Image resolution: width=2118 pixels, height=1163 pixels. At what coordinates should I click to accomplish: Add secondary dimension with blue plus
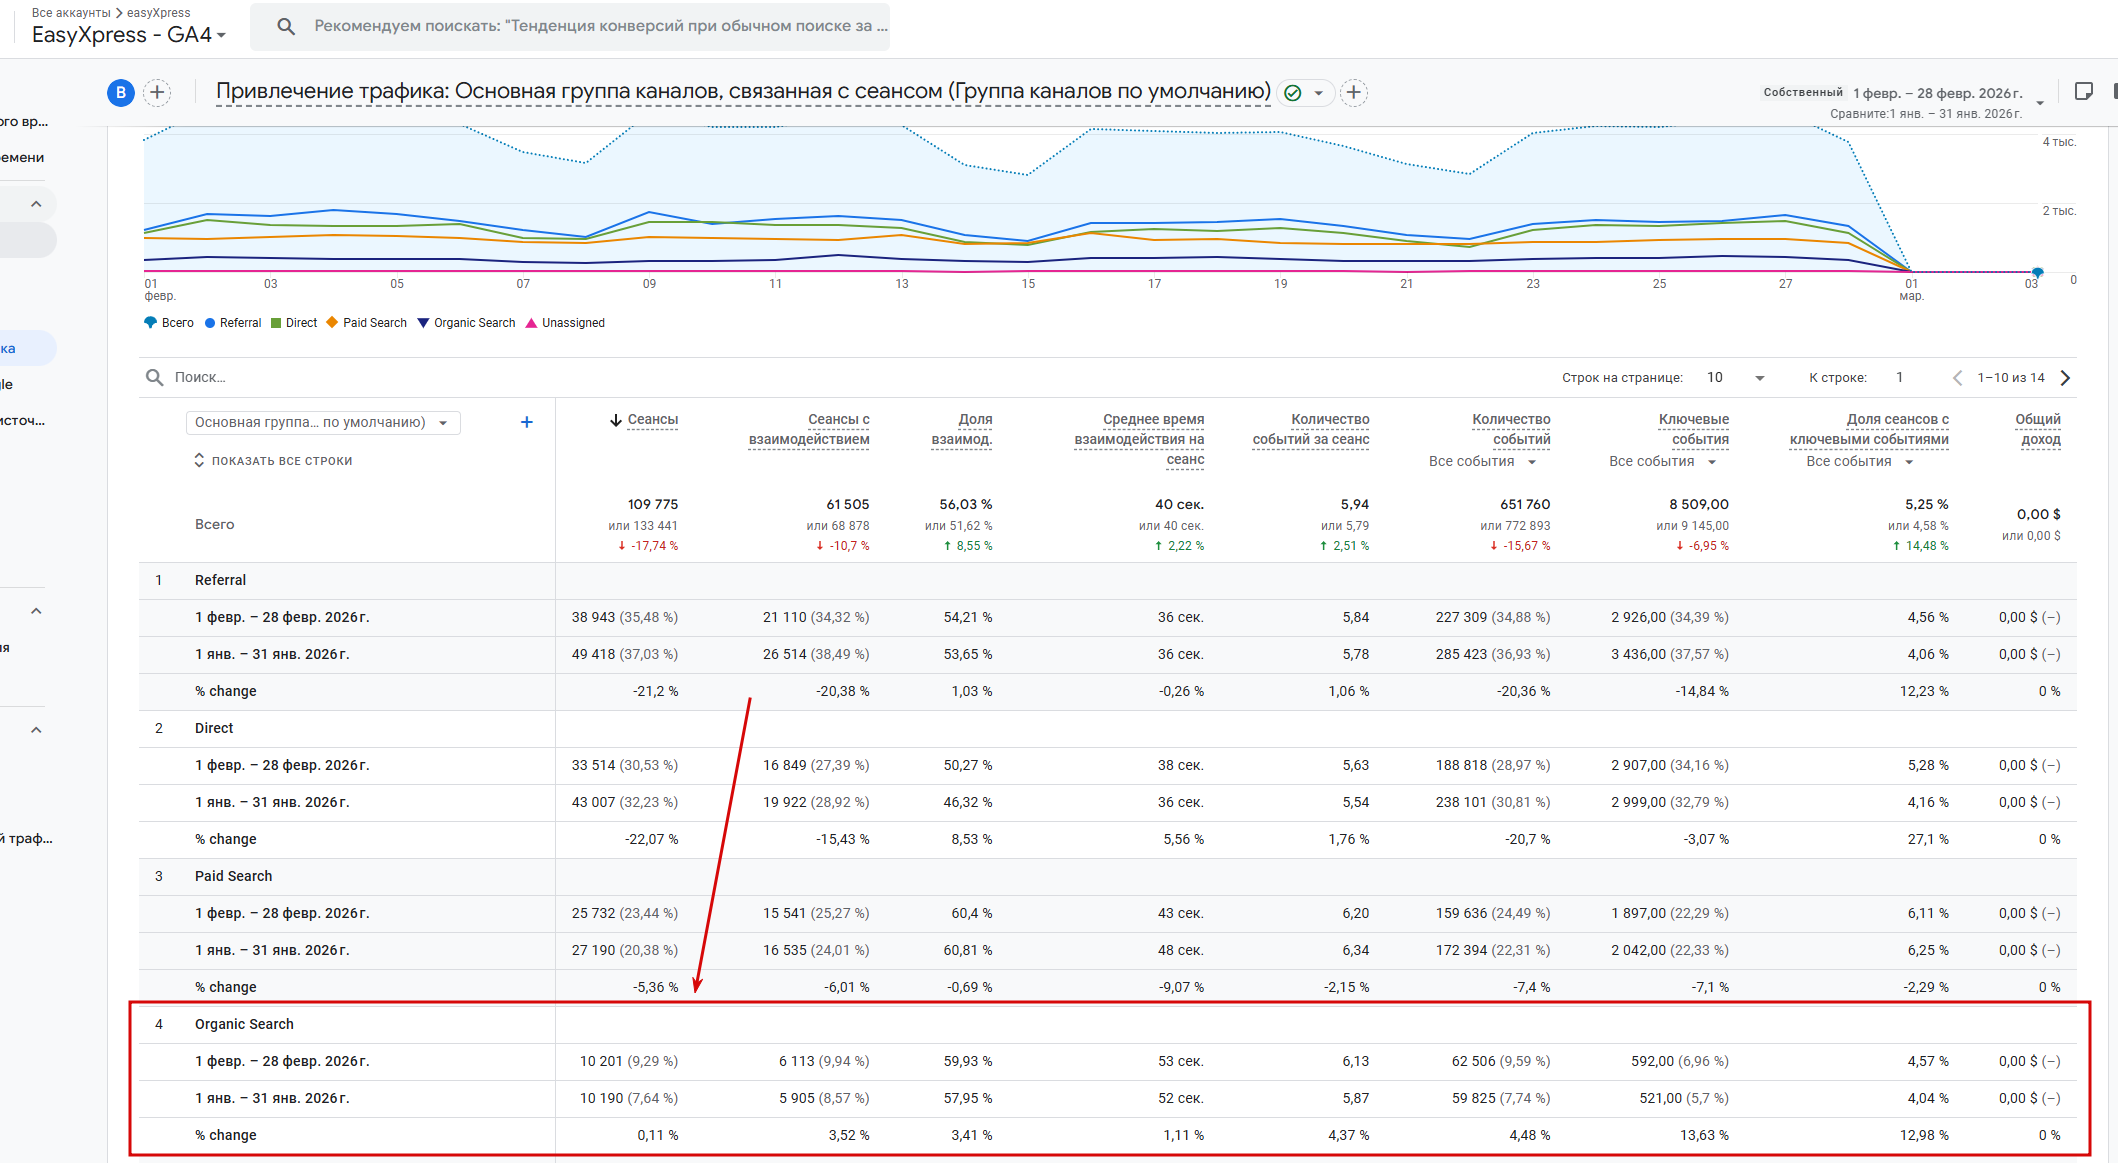click(526, 422)
